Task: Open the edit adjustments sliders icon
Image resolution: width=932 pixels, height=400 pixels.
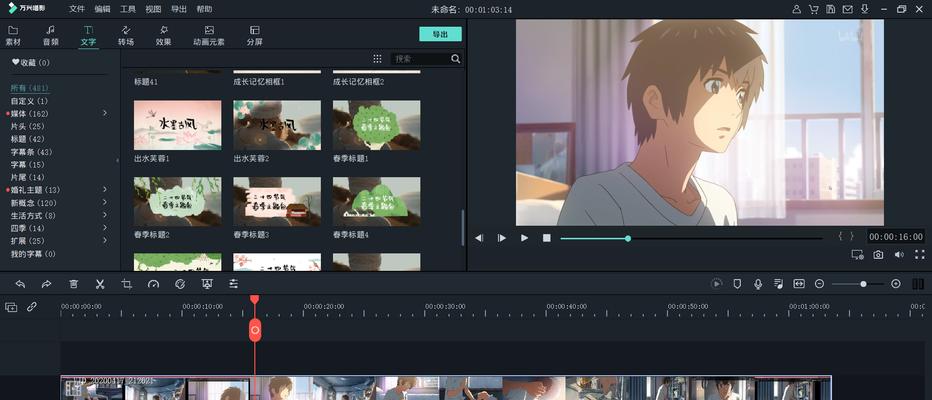Action: coord(234,284)
